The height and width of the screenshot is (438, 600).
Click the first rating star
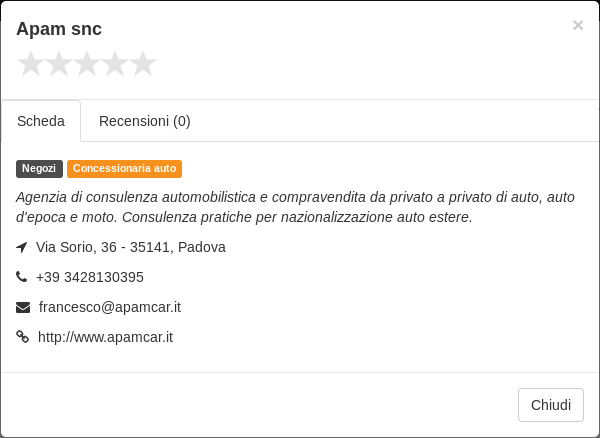pos(31,64)
